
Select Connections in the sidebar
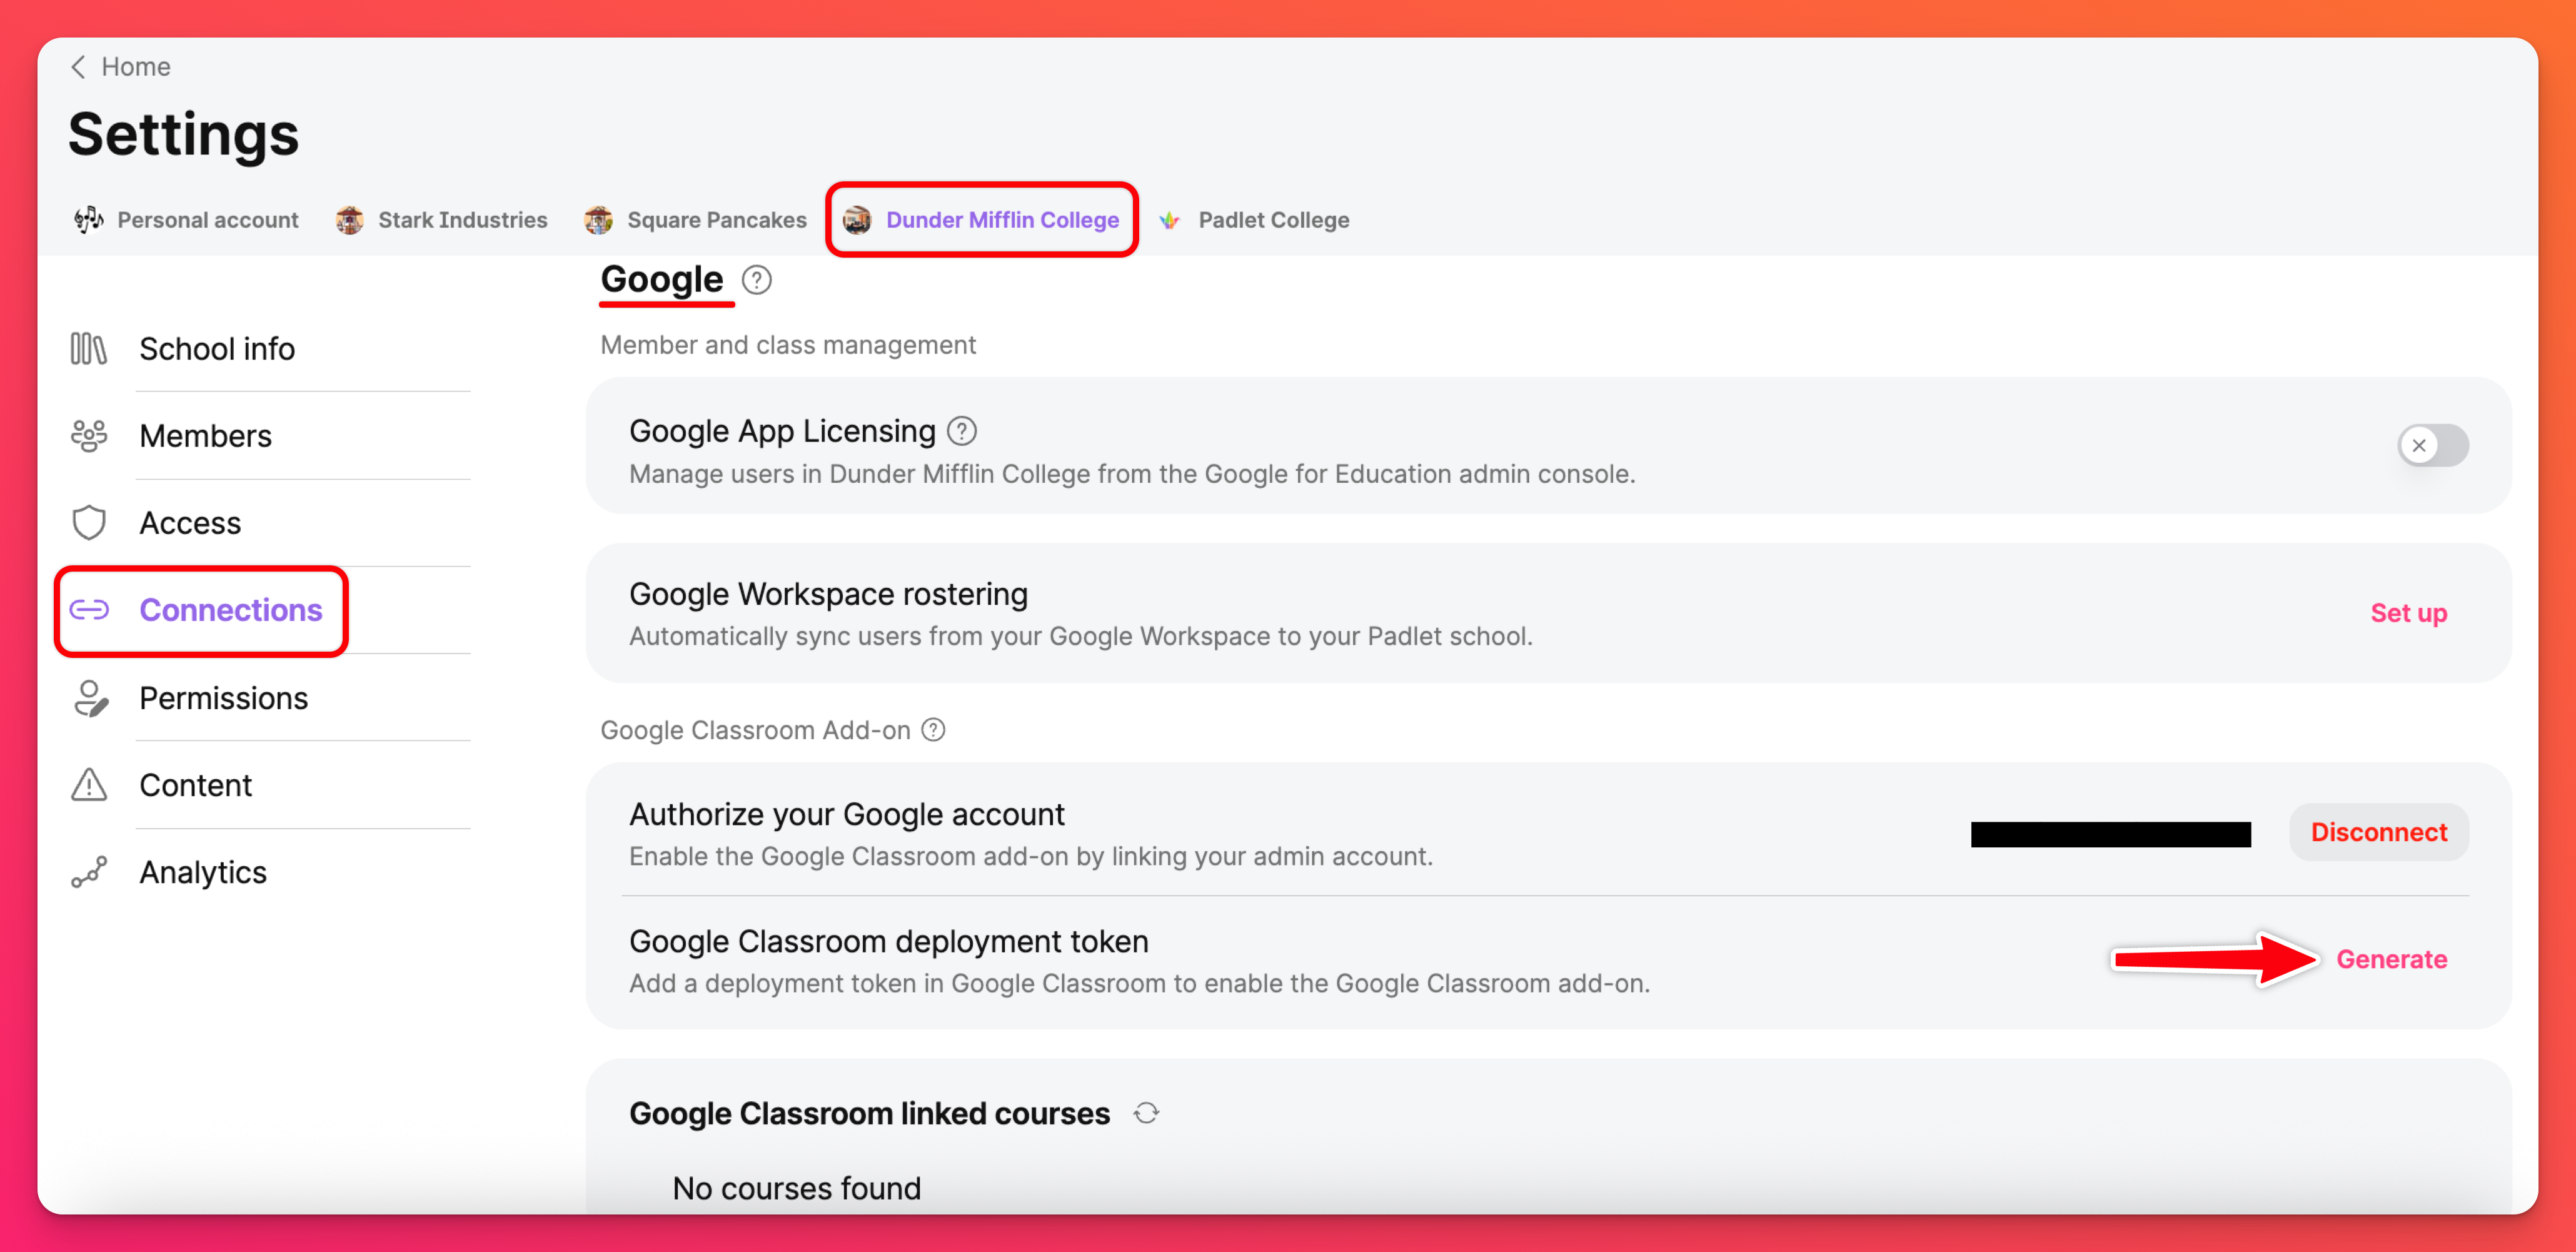coord(230,610)
